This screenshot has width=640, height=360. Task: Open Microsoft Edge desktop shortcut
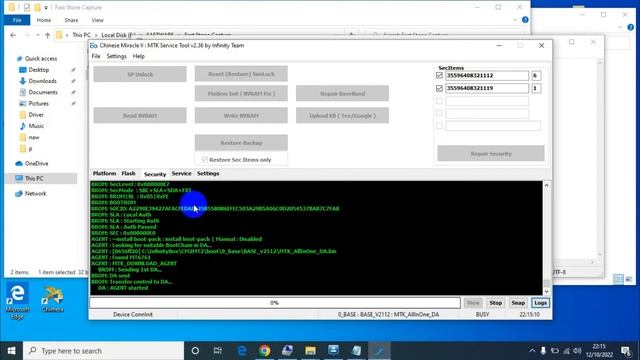point(17,300)
